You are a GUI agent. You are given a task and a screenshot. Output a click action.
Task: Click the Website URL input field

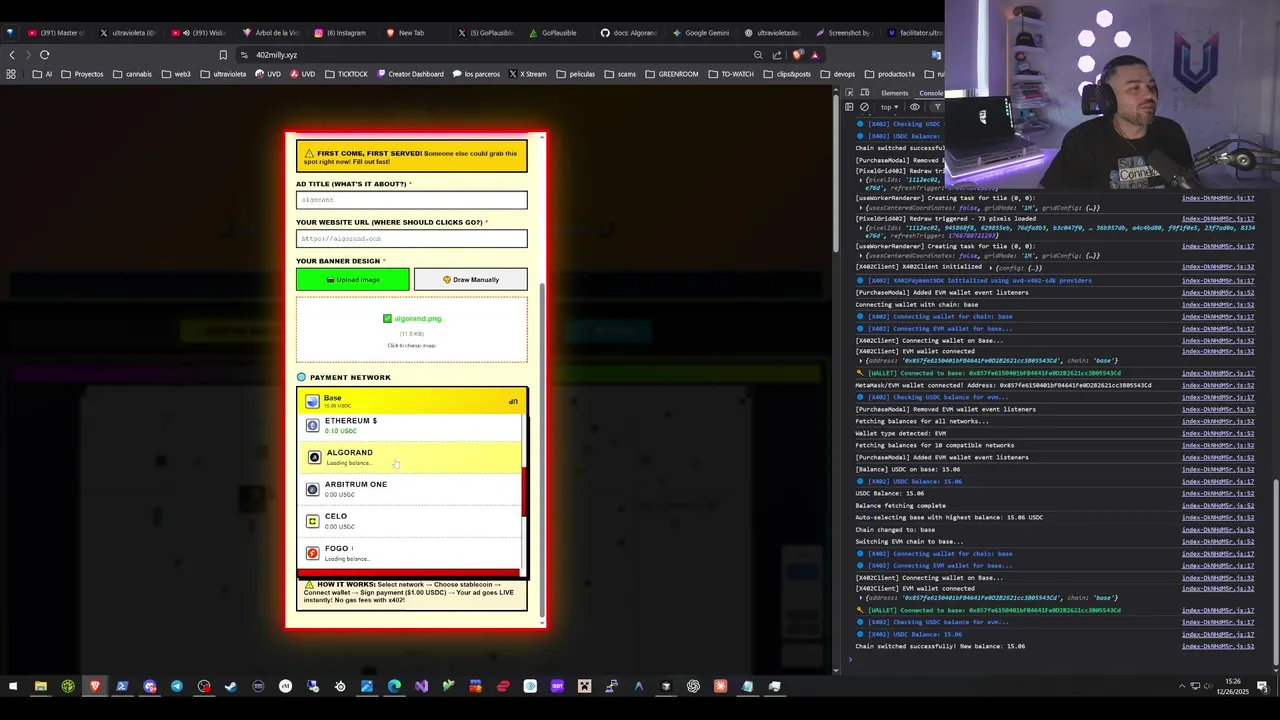411,239
